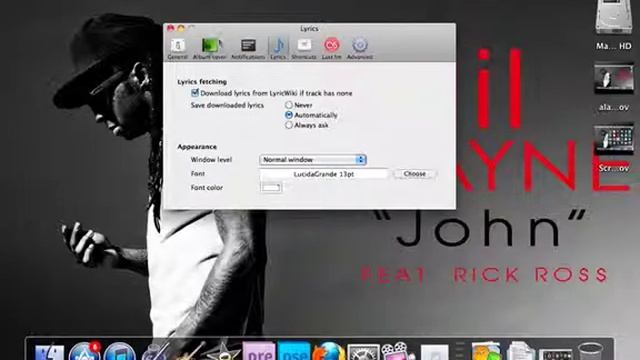This screenshot has height=360, width=640.
Task: Click the Appearance heading
Action: (x=197, y=147)
